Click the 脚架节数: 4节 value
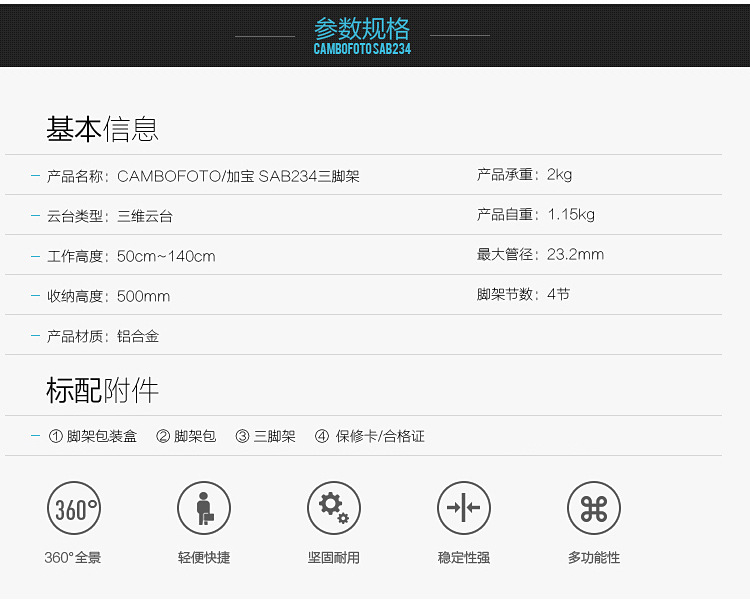The width and height of the screenshot is (750, 600). [x=523, y=294]
